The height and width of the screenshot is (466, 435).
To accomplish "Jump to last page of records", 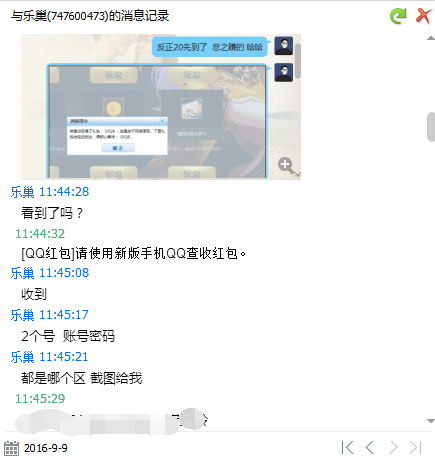I will [416, 448].
